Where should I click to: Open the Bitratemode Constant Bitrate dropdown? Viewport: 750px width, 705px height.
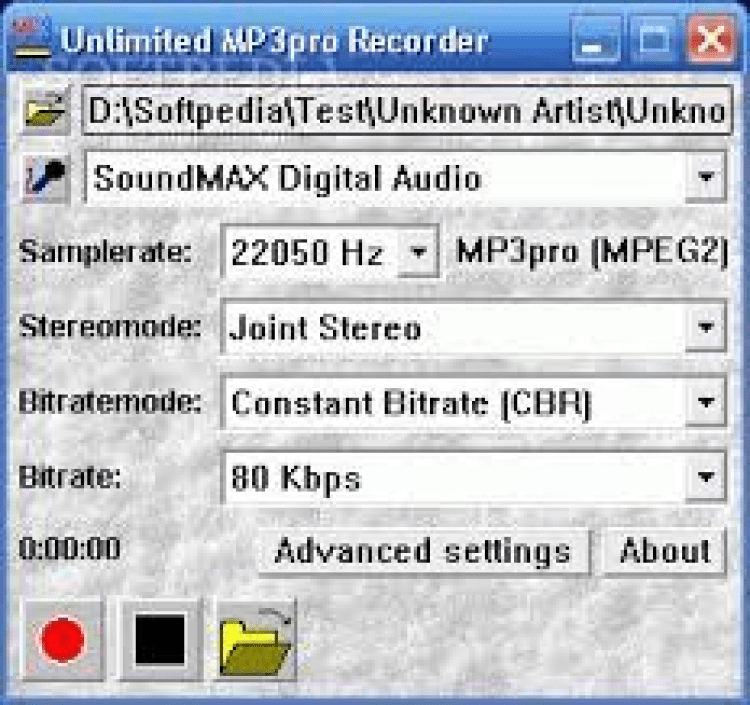tap(474, 402)
